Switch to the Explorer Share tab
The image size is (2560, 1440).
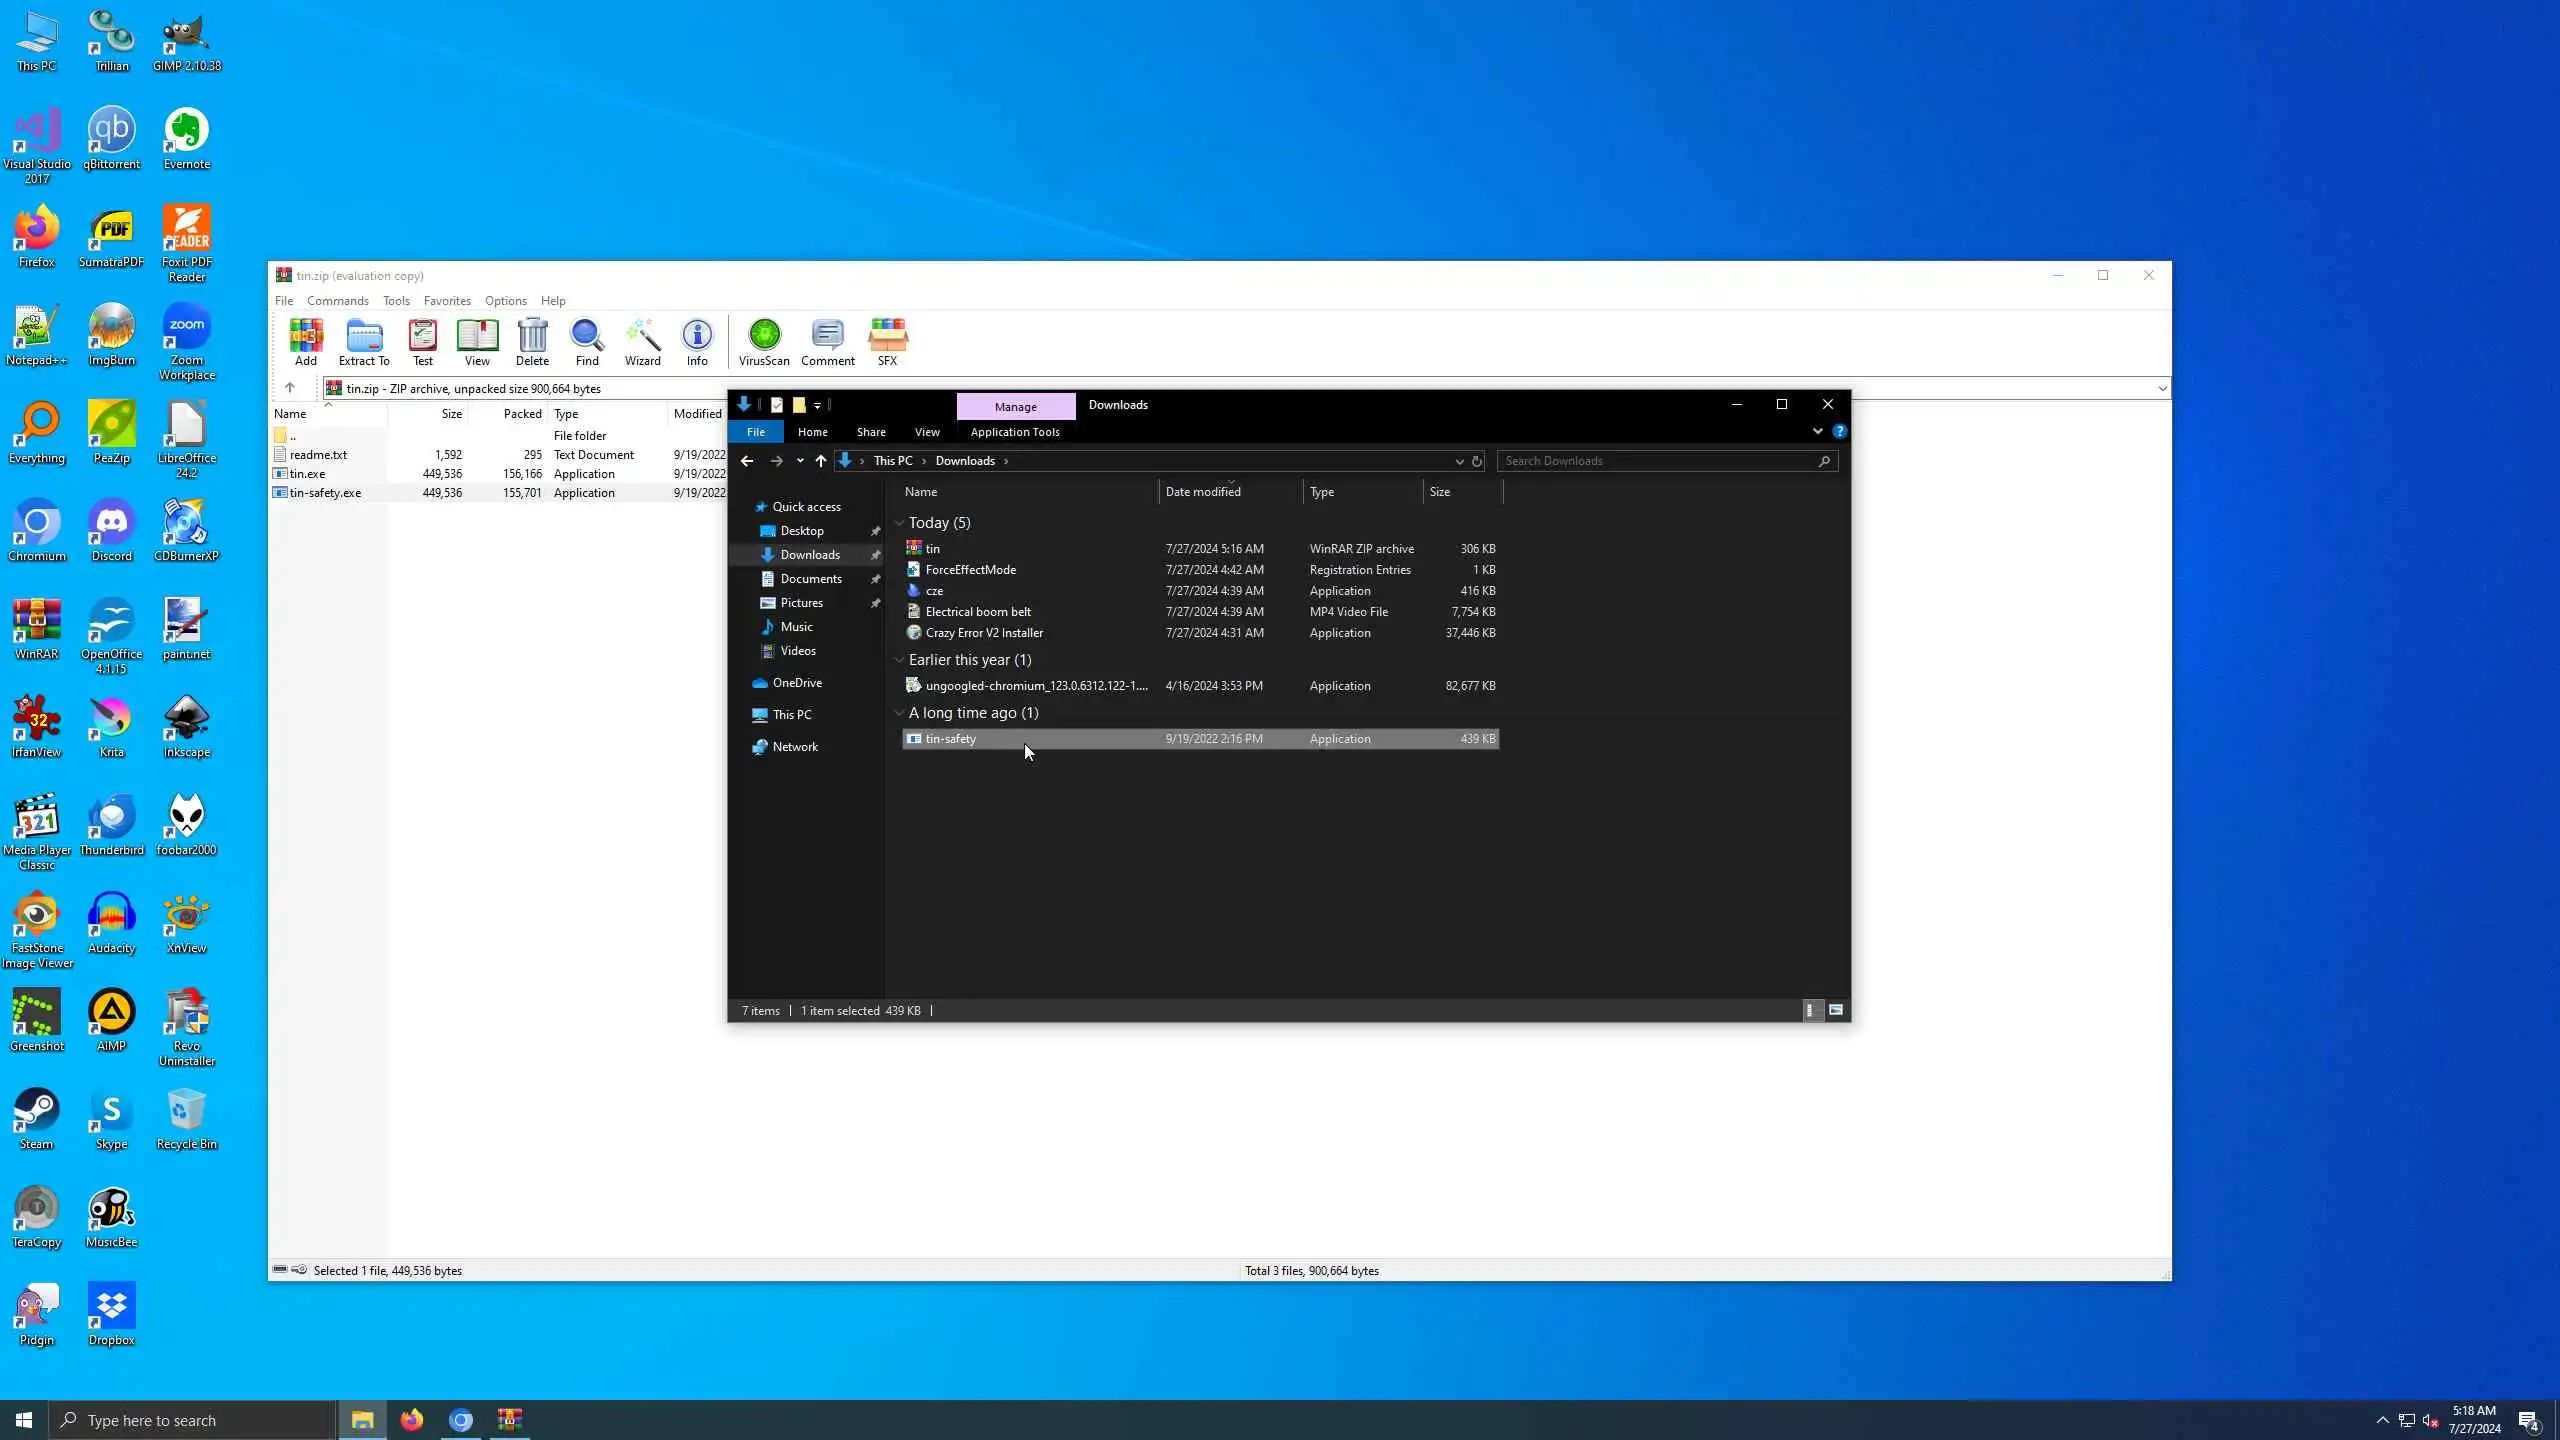(870, 432)
